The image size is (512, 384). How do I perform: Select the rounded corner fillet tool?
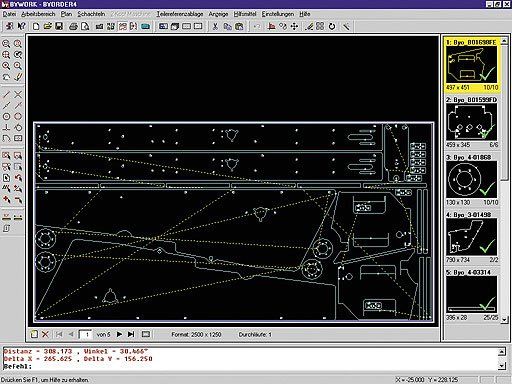point(6,138)
